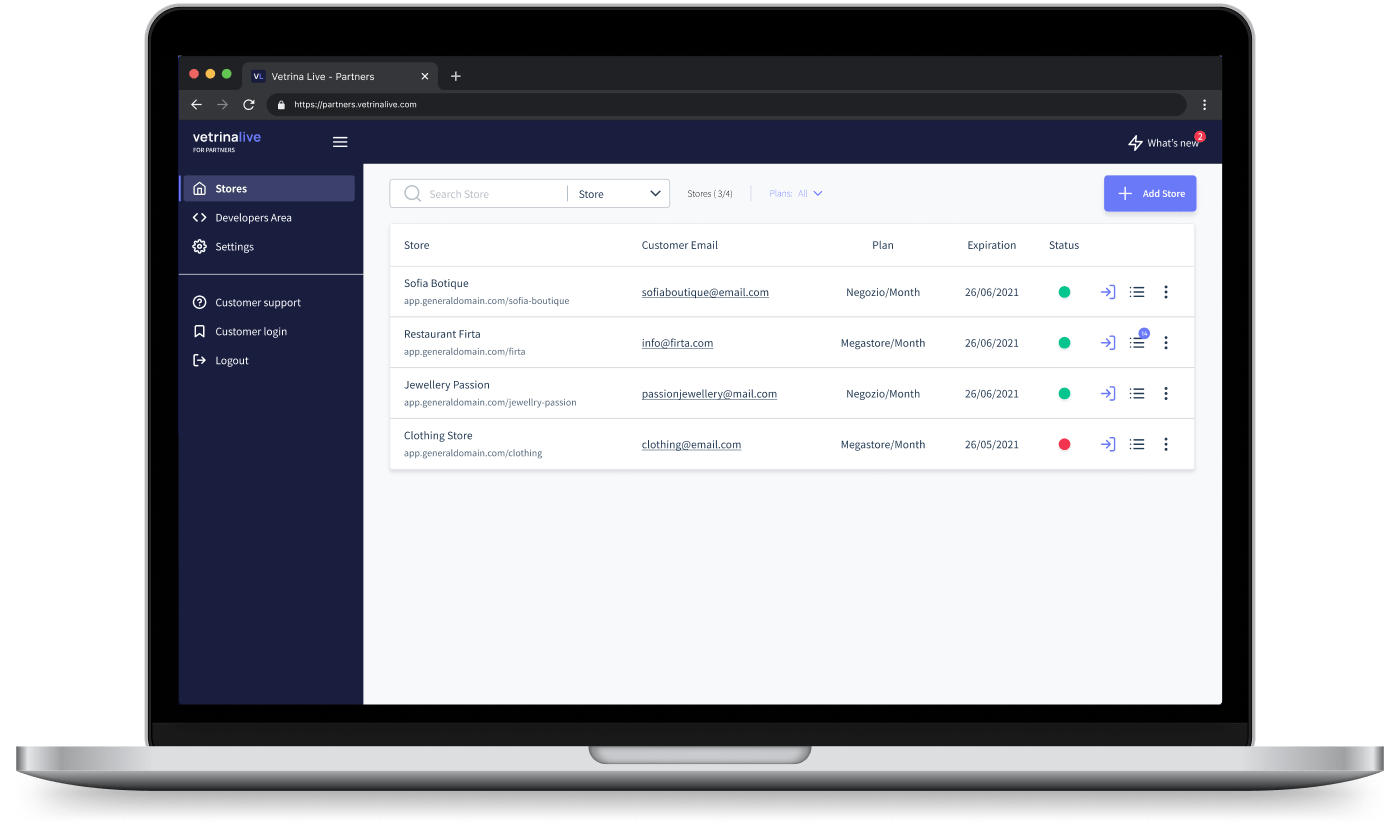1400x825 pixels.
Task: Open list icon for Clothing Store row
Action: 1137,444
